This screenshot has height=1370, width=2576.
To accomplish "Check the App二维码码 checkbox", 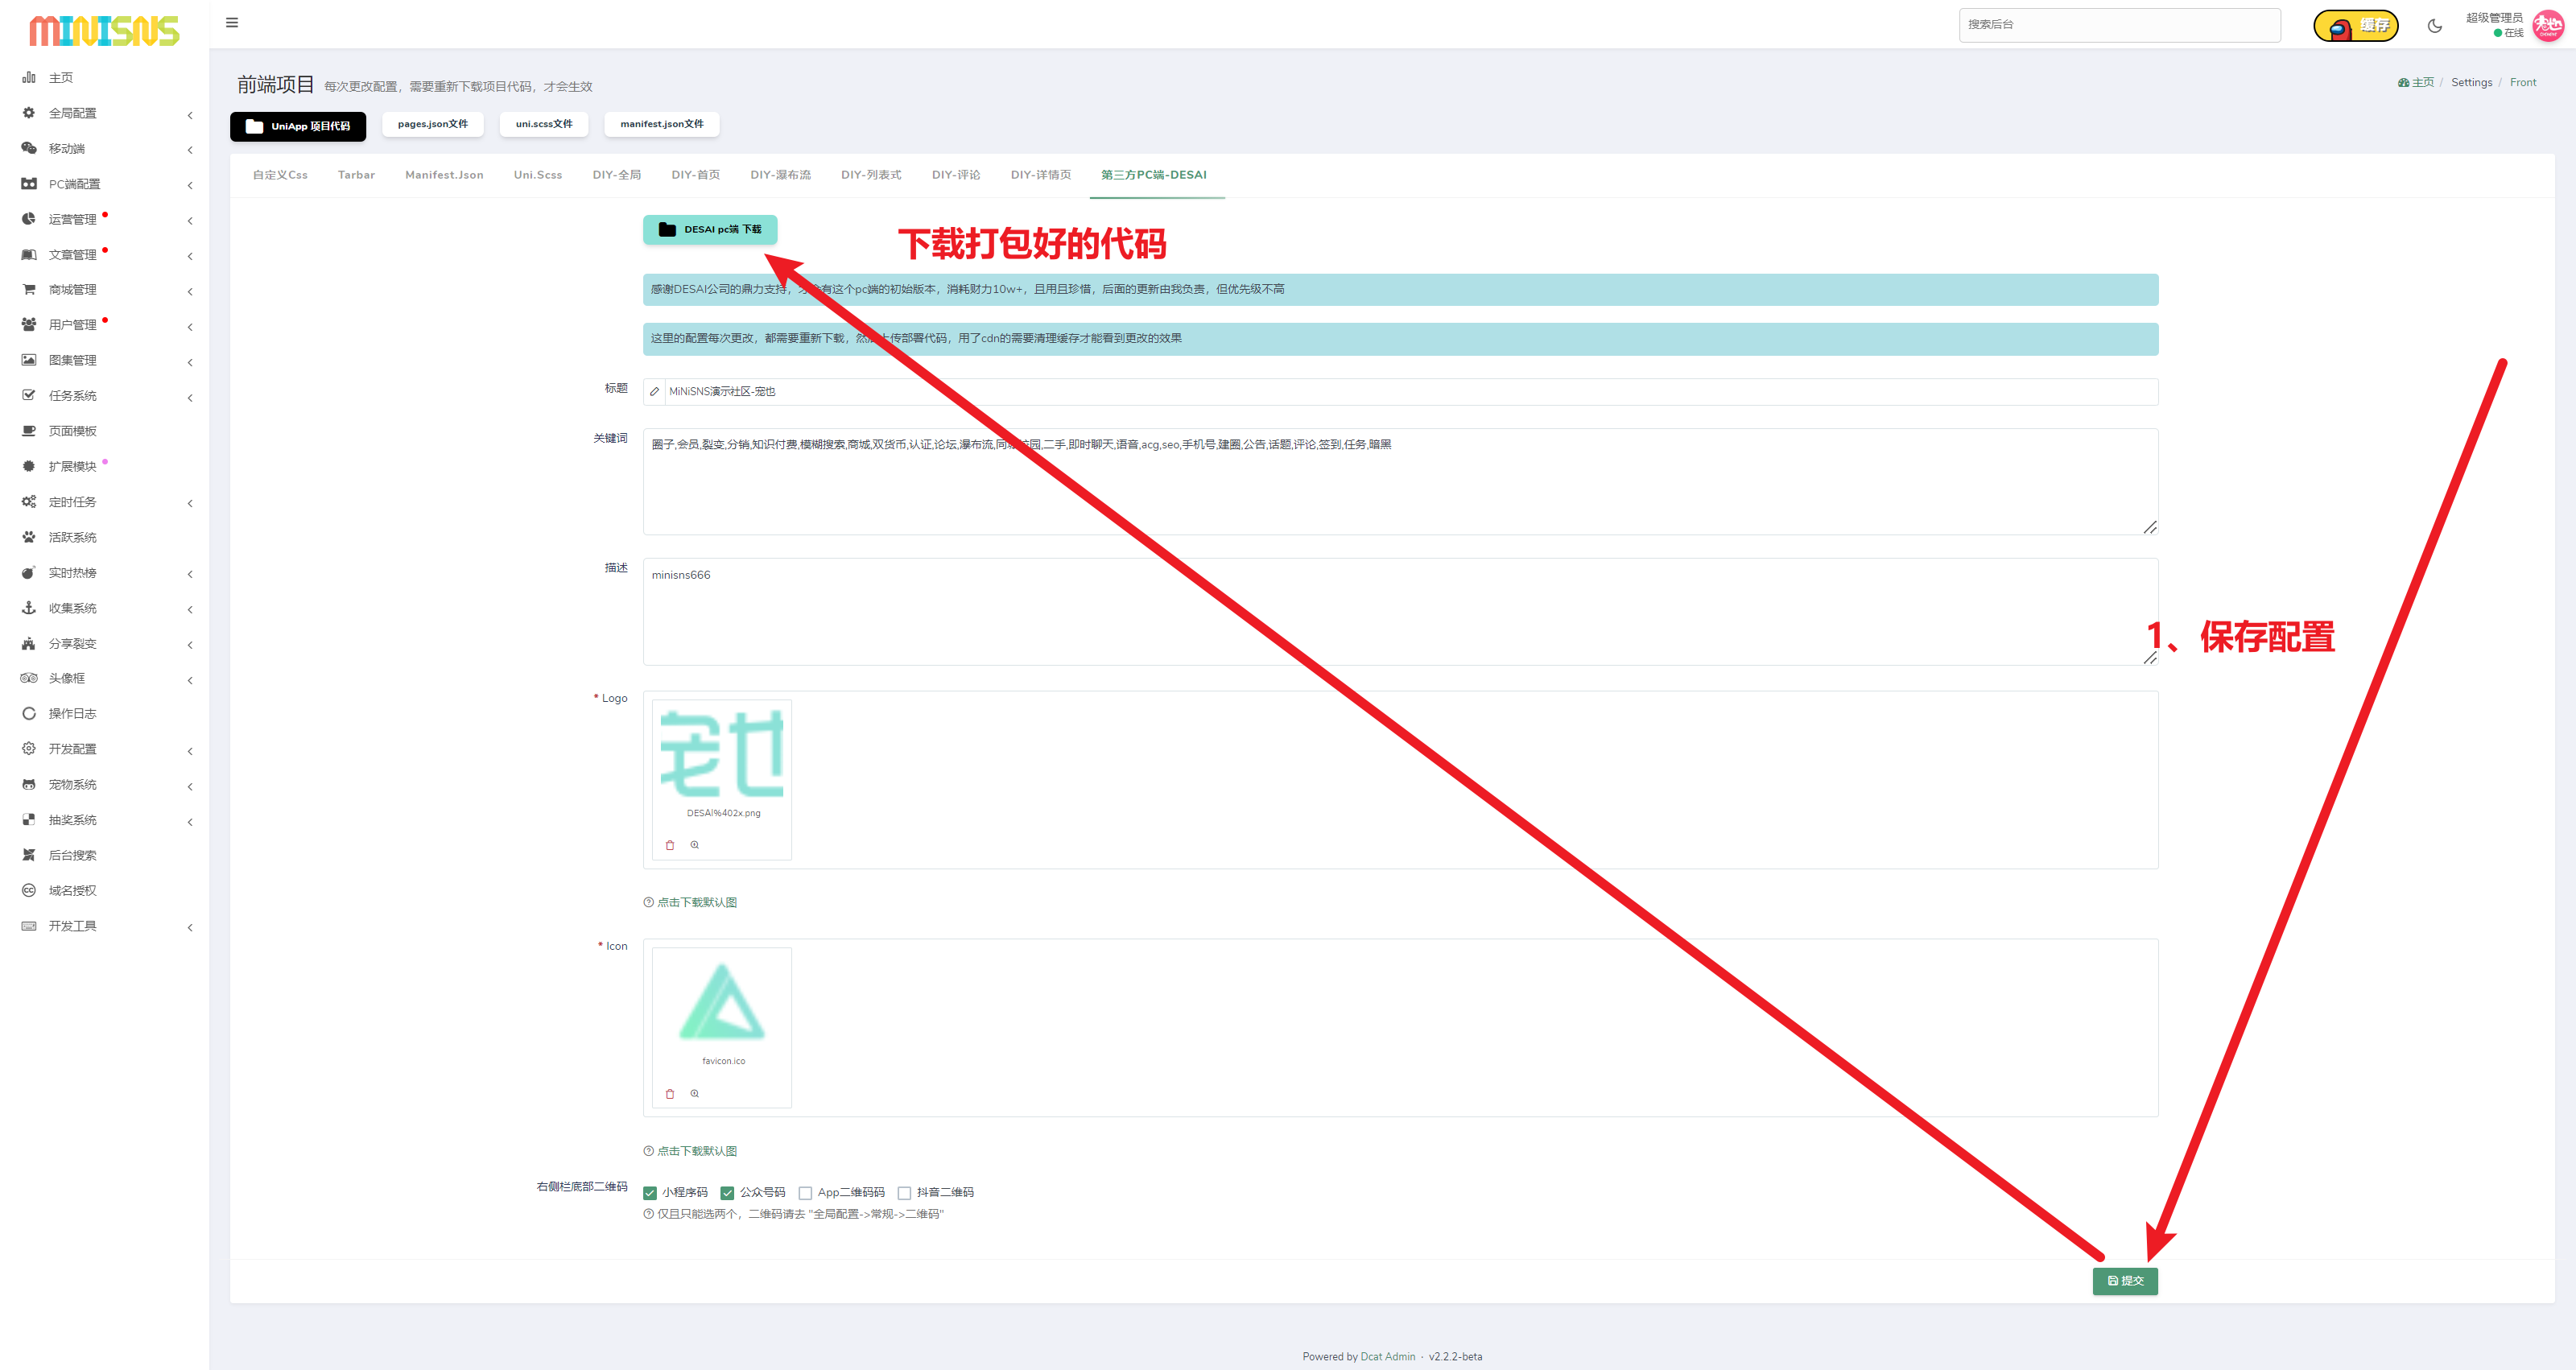I will (805, 1193).
